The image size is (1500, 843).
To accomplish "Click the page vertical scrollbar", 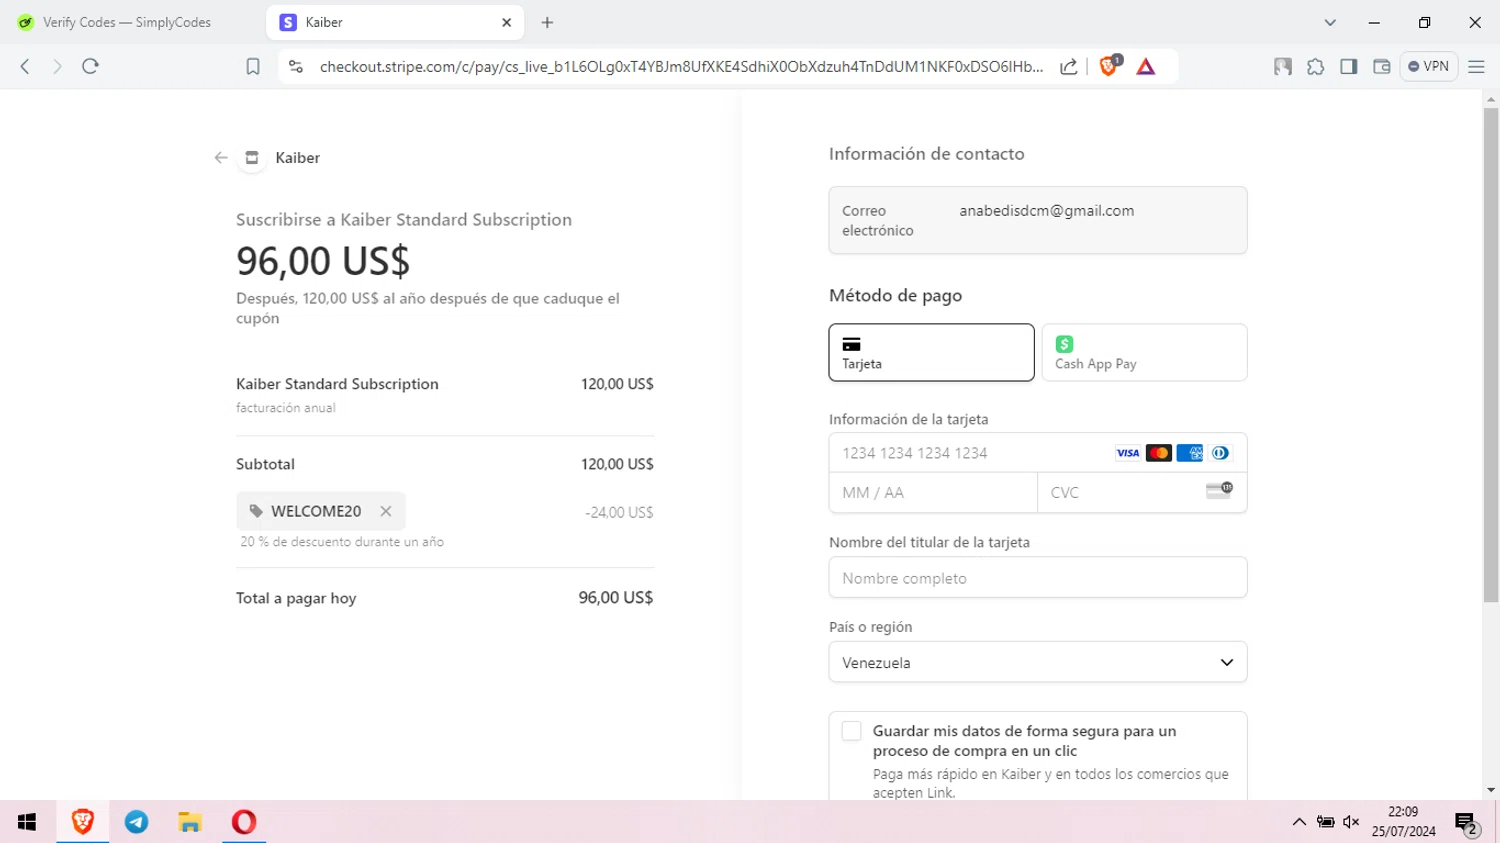I will [1491, 355].
